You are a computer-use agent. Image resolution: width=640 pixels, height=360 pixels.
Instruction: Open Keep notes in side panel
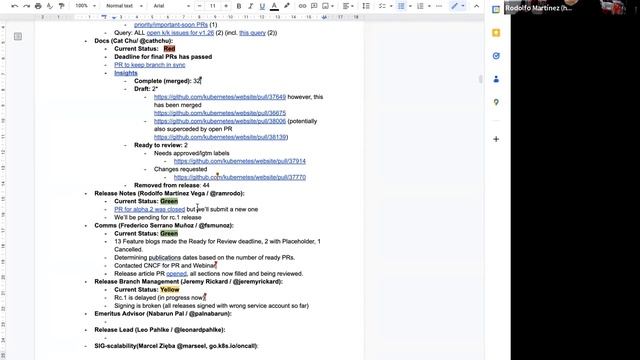(x=496, y=33)
